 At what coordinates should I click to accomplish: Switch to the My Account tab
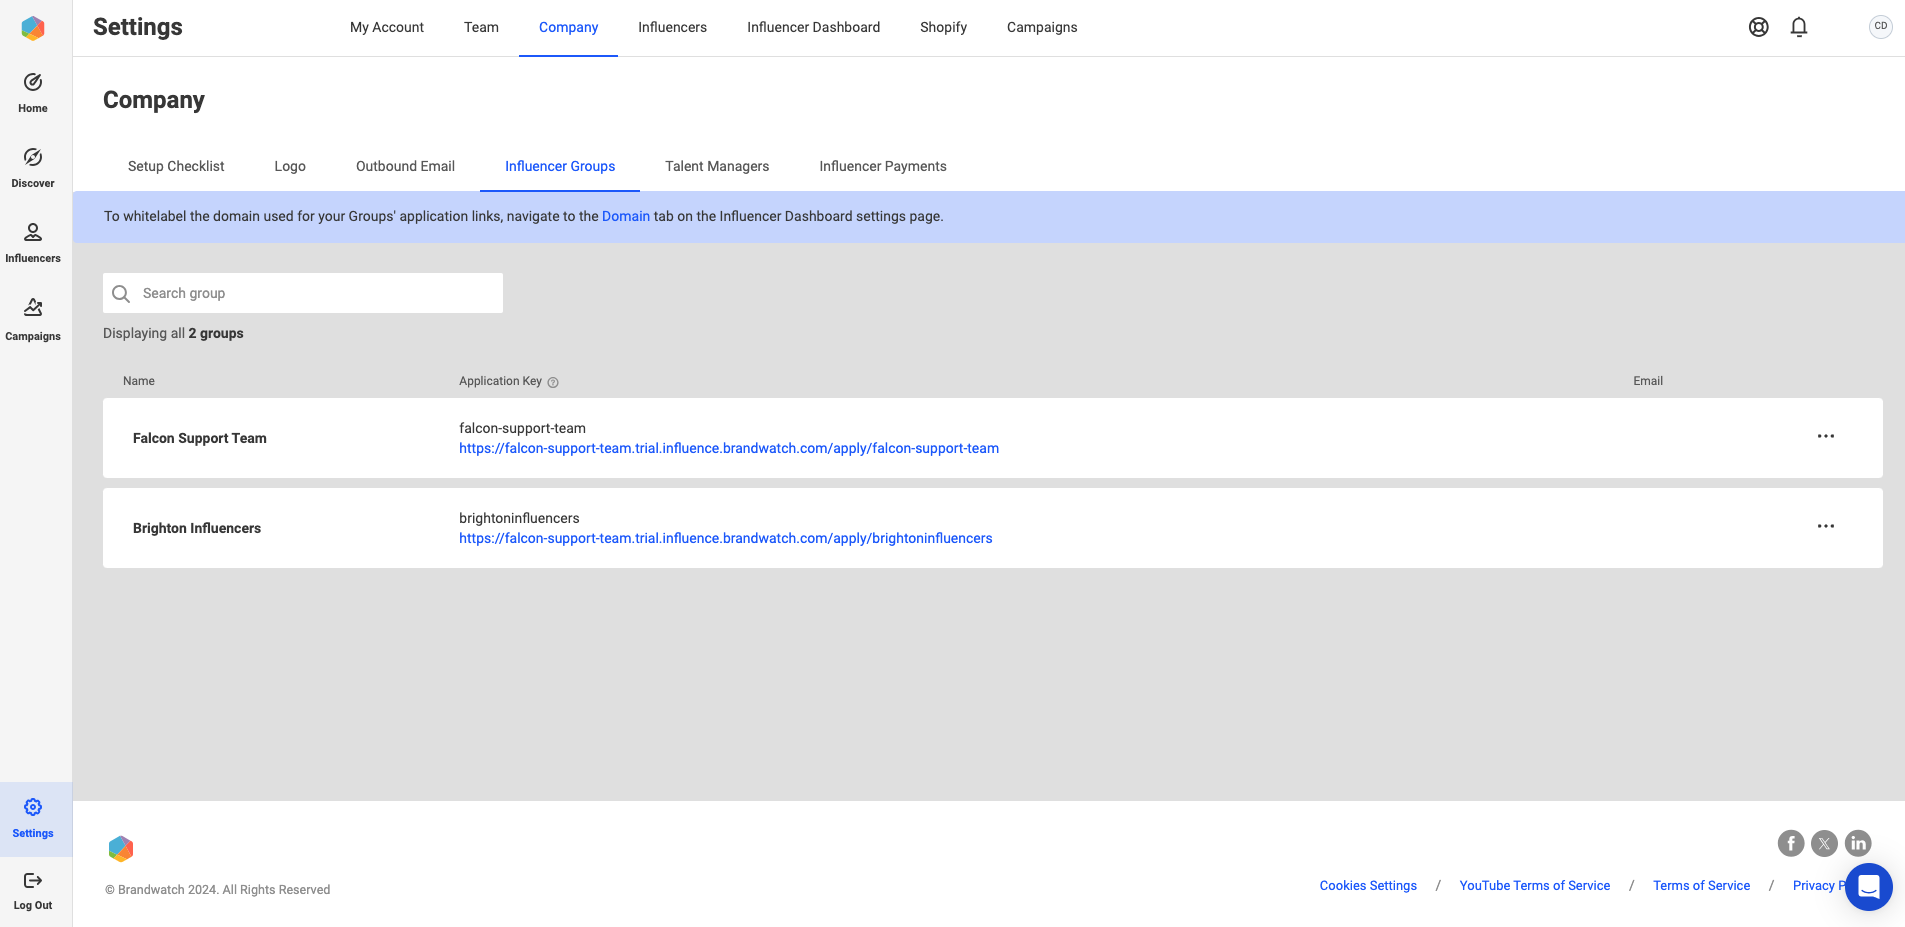pos(387,27)
